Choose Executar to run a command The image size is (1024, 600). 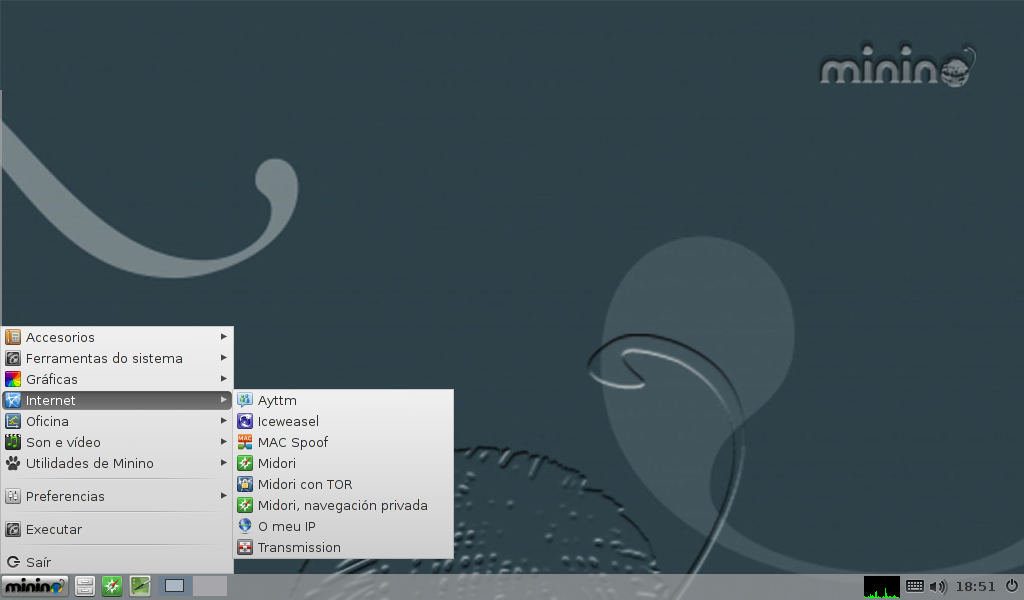point(118,529)
